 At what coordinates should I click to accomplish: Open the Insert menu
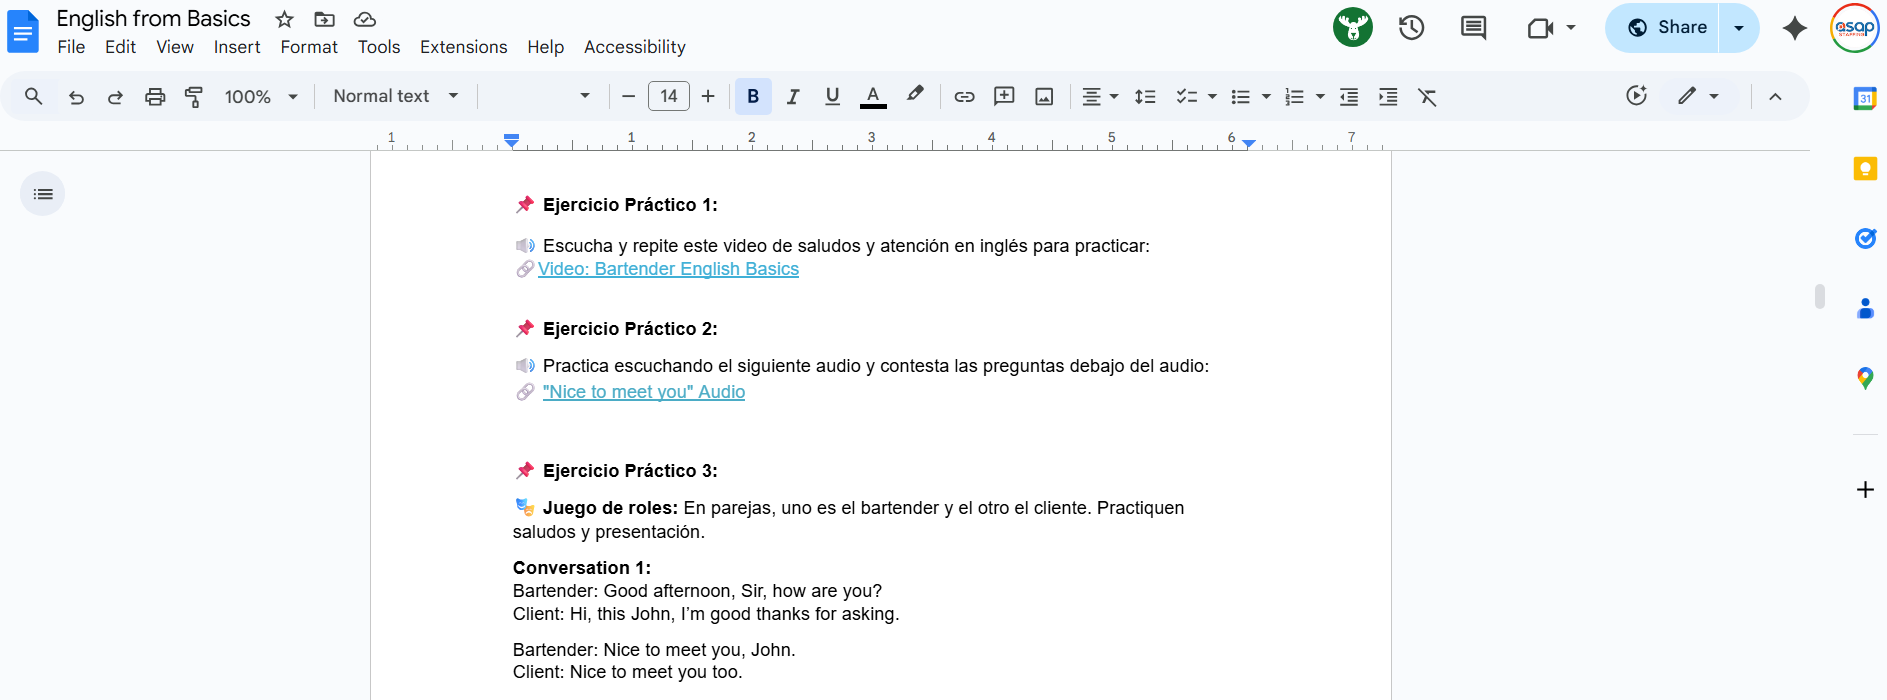click(237, 47)
